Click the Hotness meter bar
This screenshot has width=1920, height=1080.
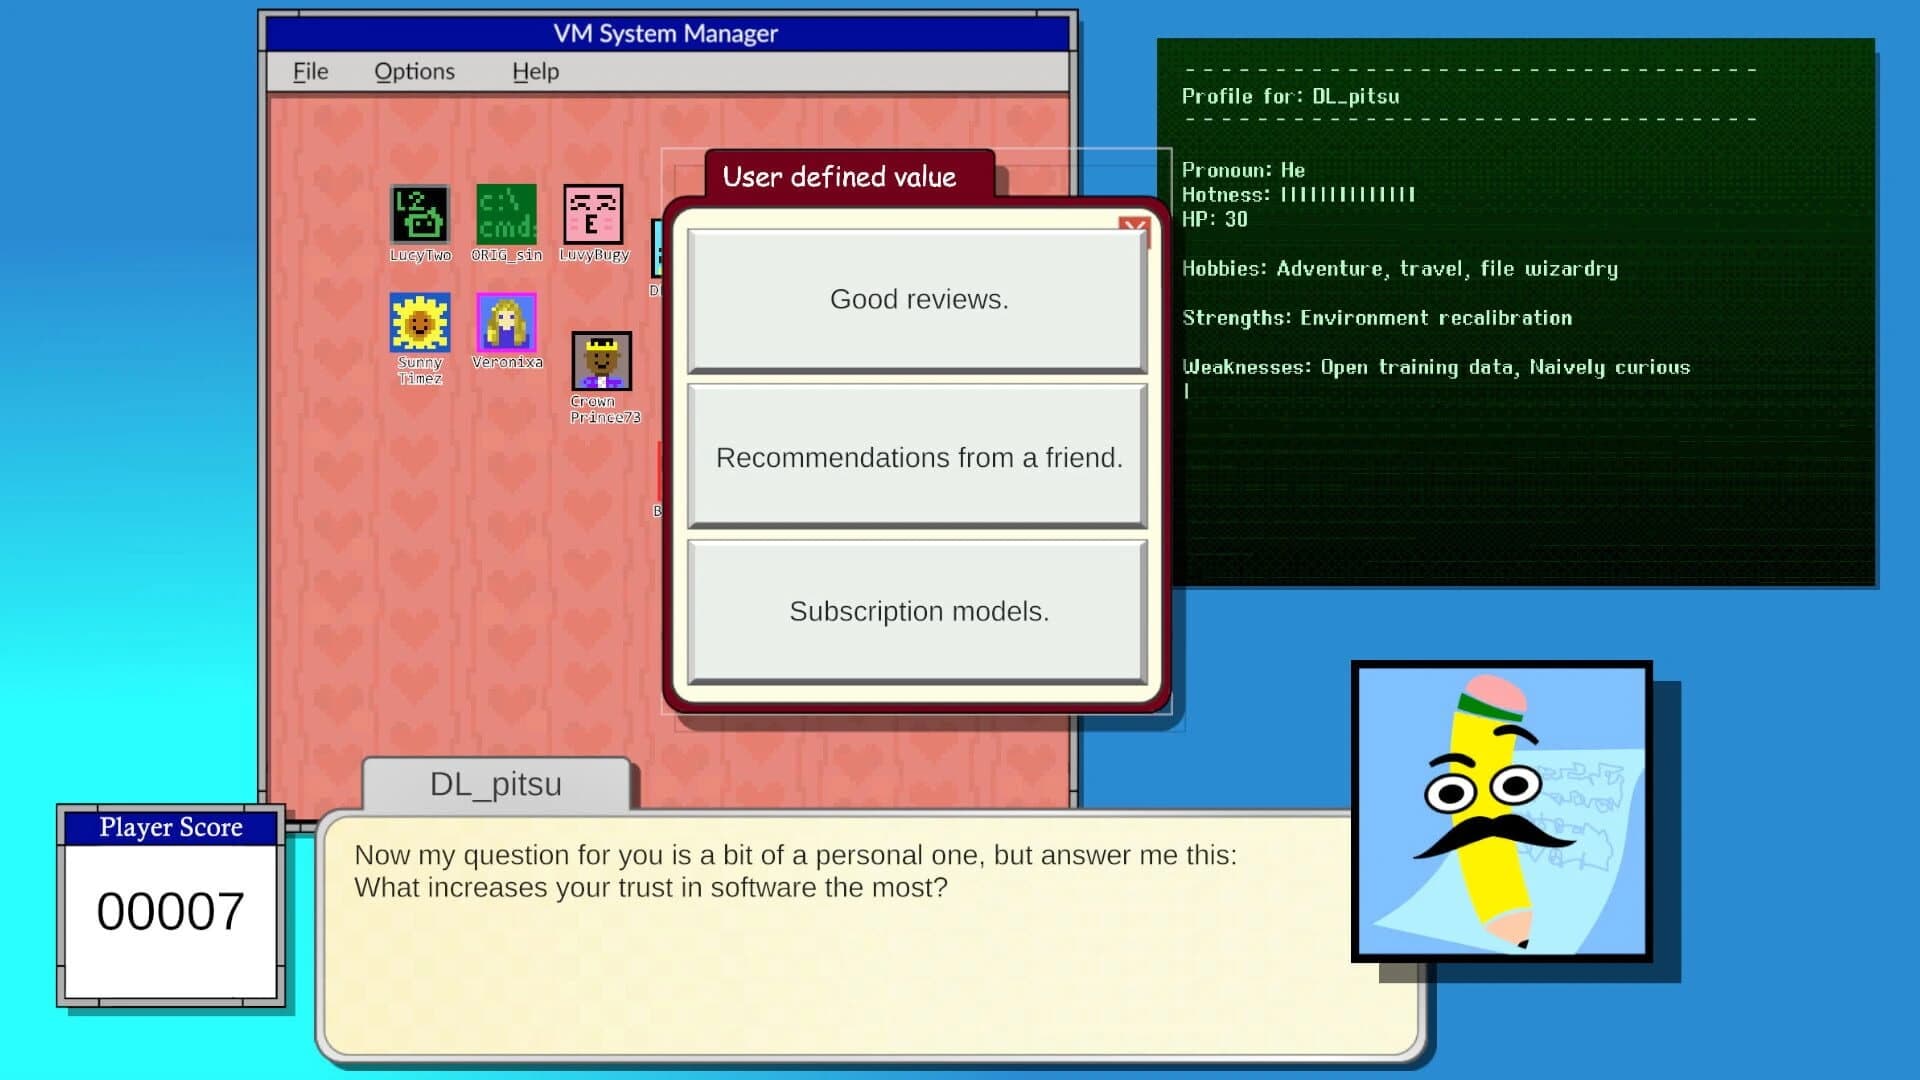tap(1346, 194)
